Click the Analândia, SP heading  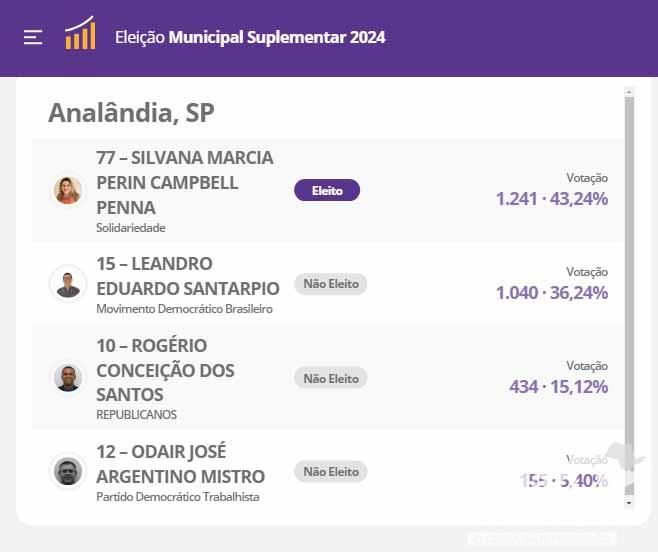pos(131,113)
